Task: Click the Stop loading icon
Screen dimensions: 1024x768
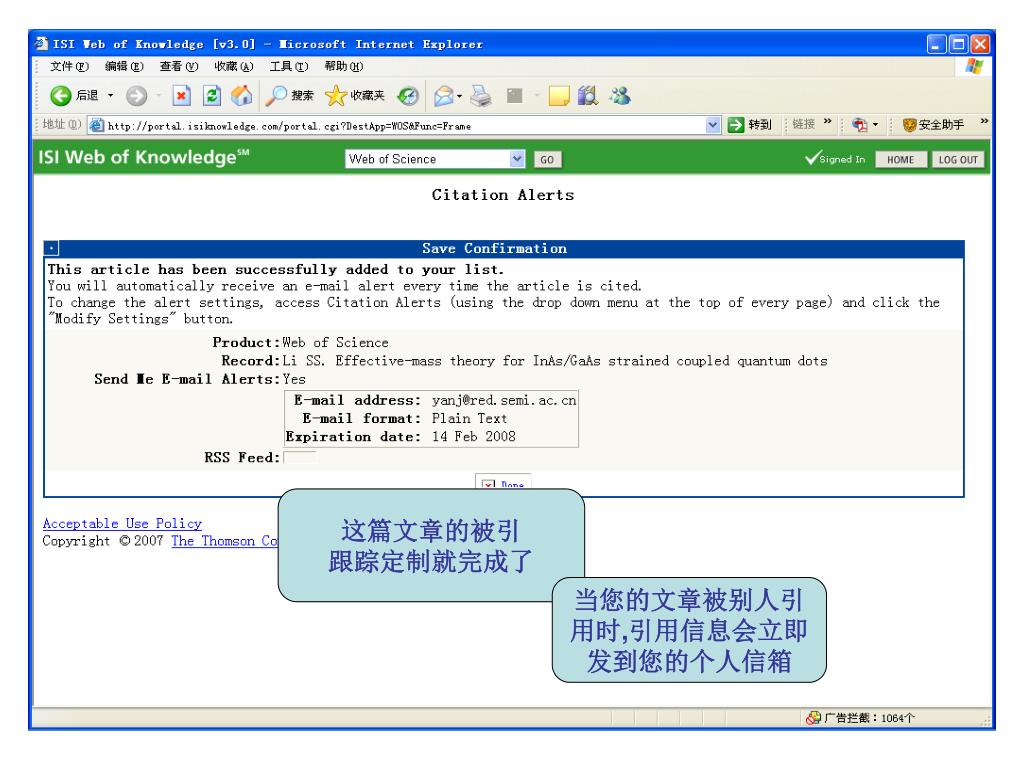Action: tap(181, 96)
